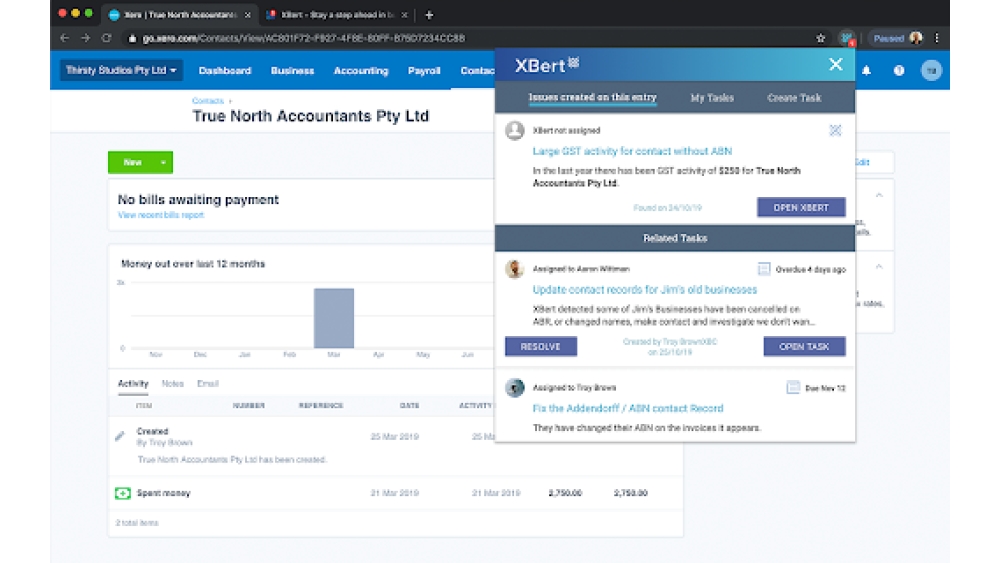1000x563 pixels.
Task: Collapse the lower right side panel chevron
Action: tap(879, 267)
